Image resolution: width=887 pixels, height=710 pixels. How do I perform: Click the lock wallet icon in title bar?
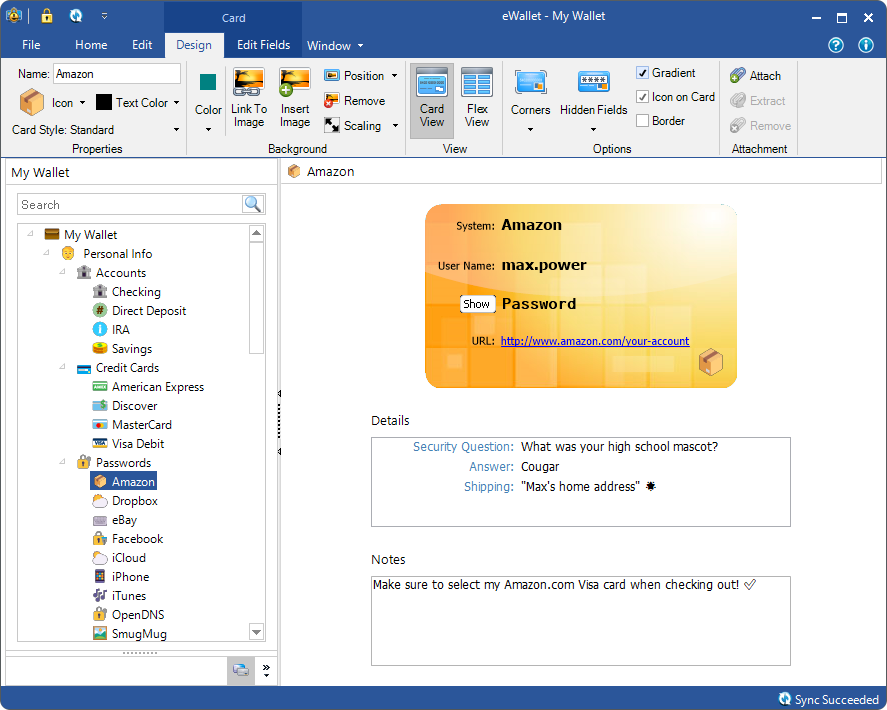[x=46, y=16]
